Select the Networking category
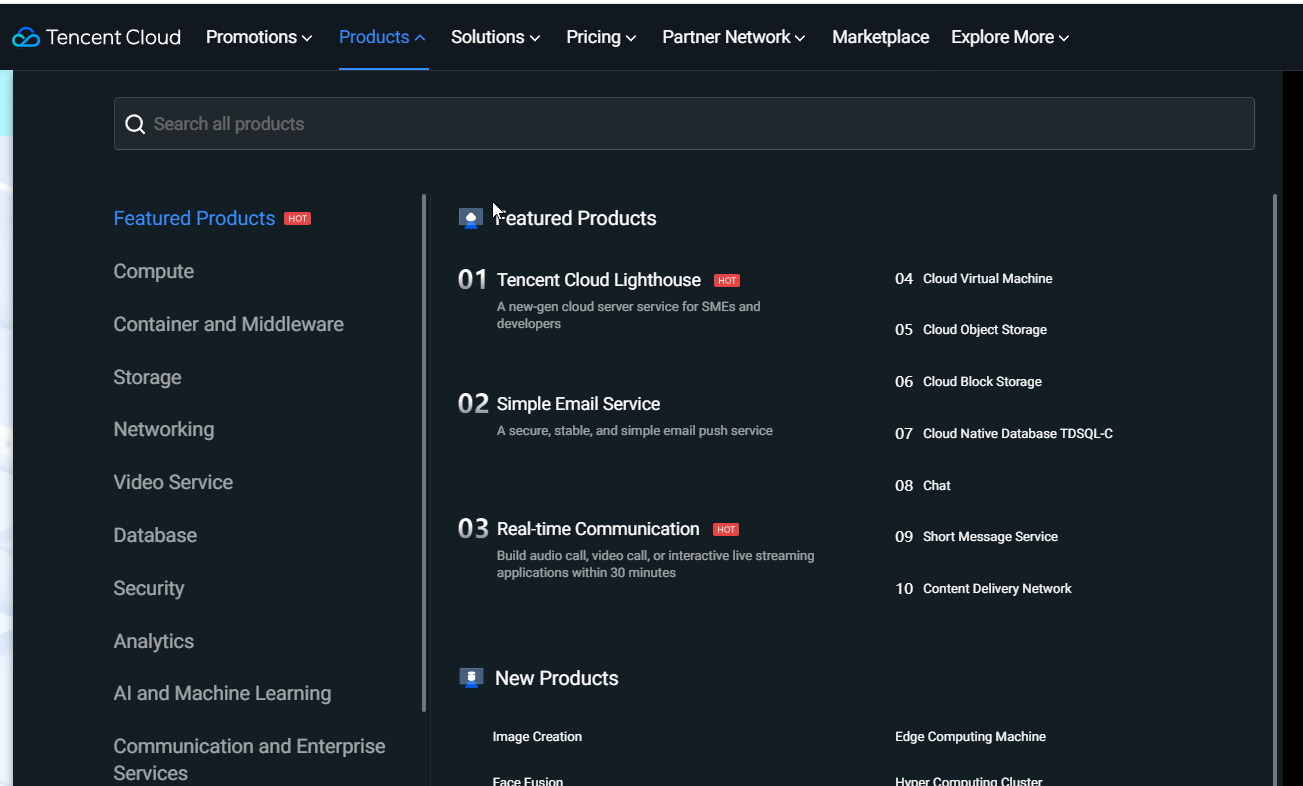Image resolution: width=1303 pixels, height=786 pixels. pos(164,429)
